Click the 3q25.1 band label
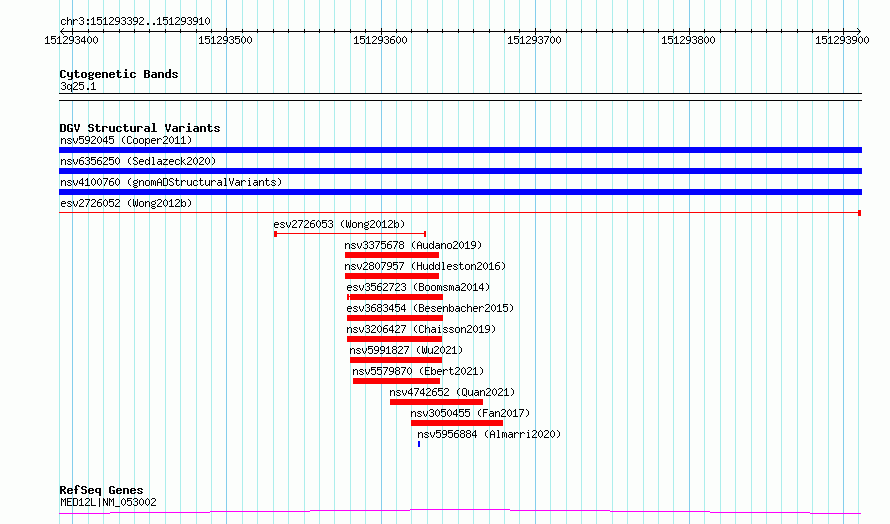 [x=78, y=86]
